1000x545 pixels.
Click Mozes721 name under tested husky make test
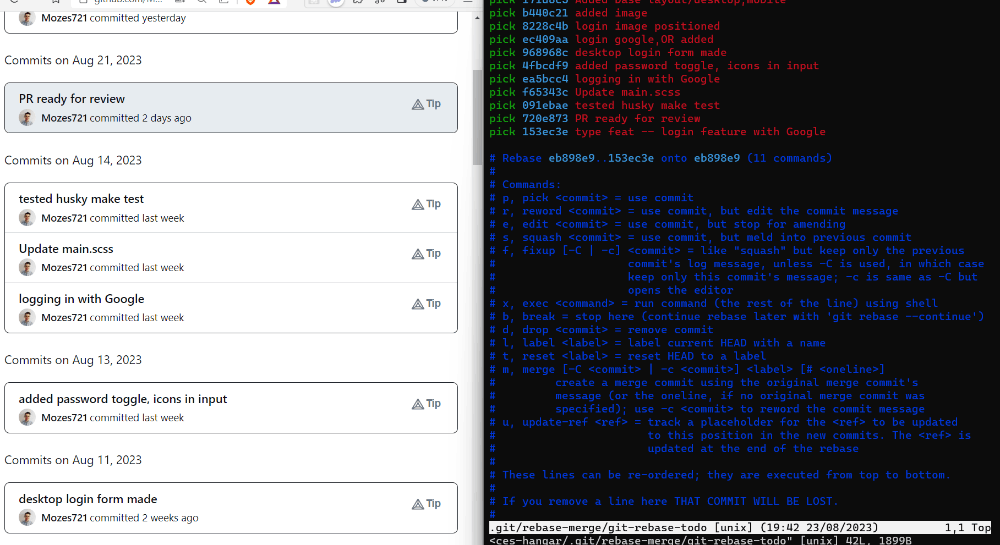point(64,218)
